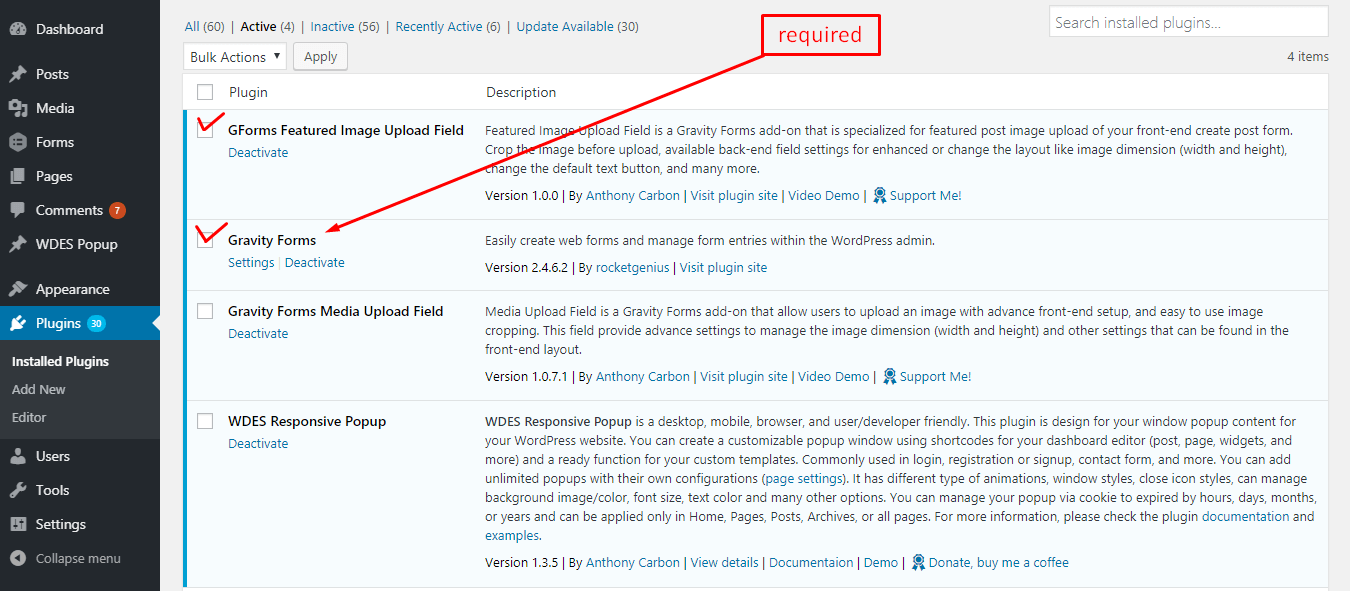The width and height of the screenshot is (1350, 591).
Task: Deactivate the Gravity Forms plugin
Action: [x=315, y=263]
